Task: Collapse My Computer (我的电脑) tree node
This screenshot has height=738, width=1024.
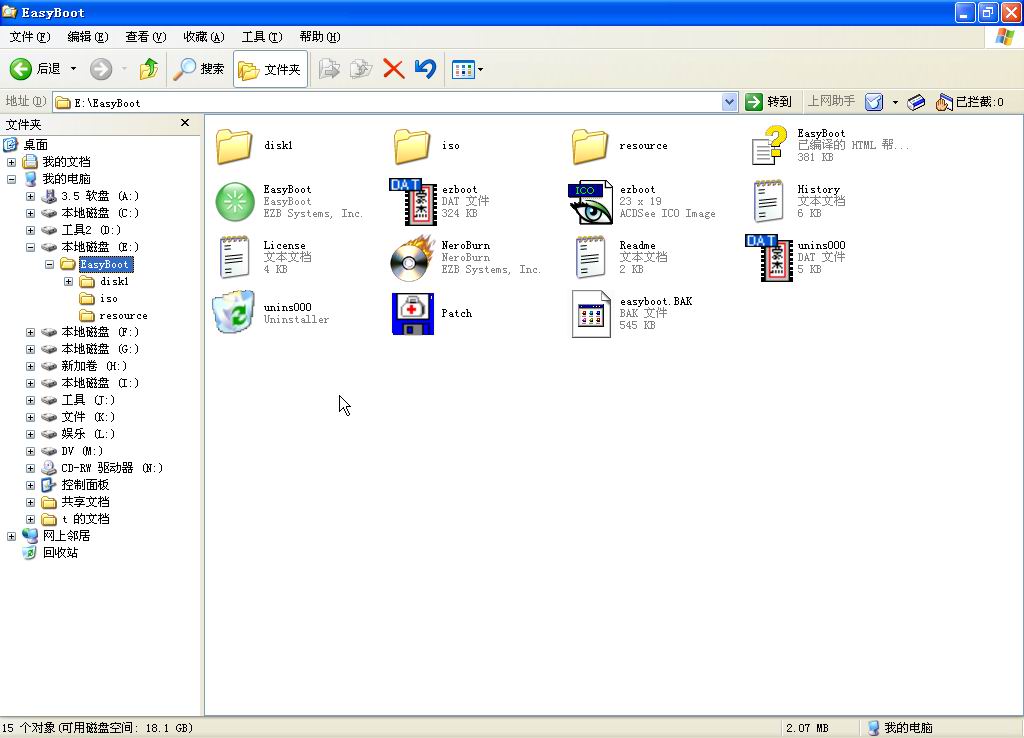Action: click(12, 179)
